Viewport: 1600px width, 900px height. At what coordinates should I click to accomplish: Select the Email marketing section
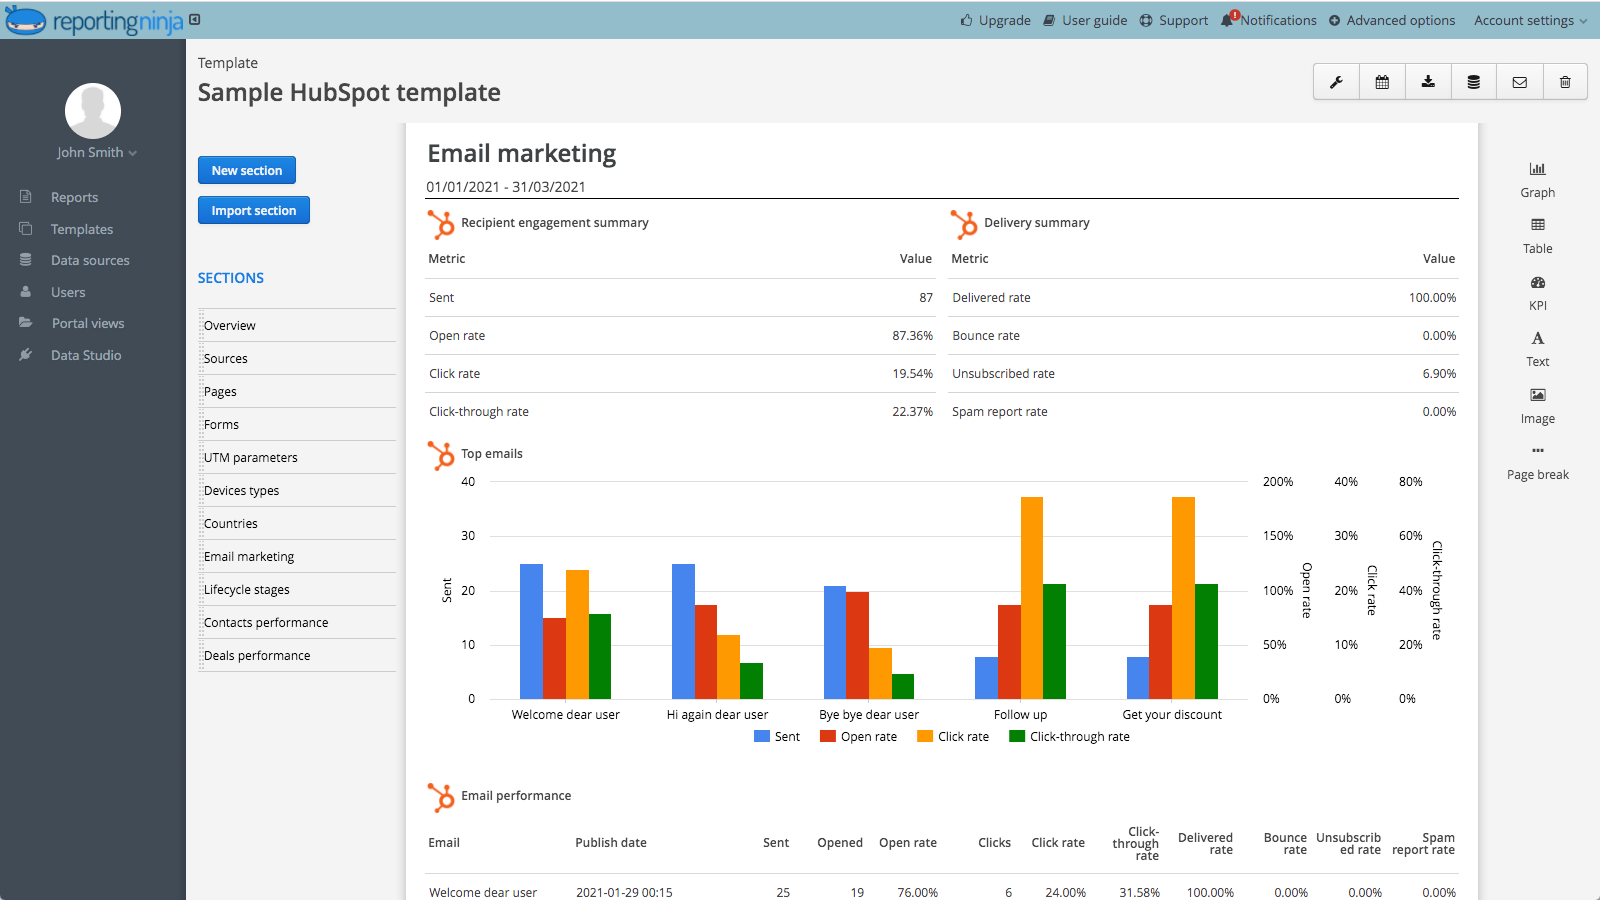(x=249, y=556)
